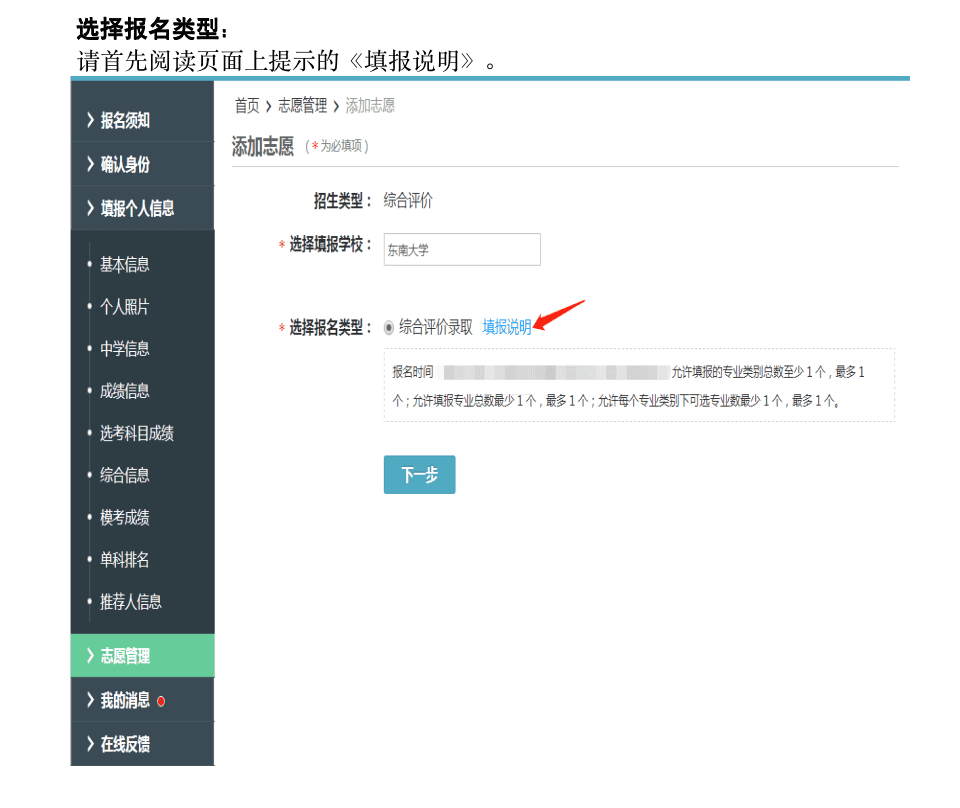Click the 填报说明 link

[x=507, y=327]
